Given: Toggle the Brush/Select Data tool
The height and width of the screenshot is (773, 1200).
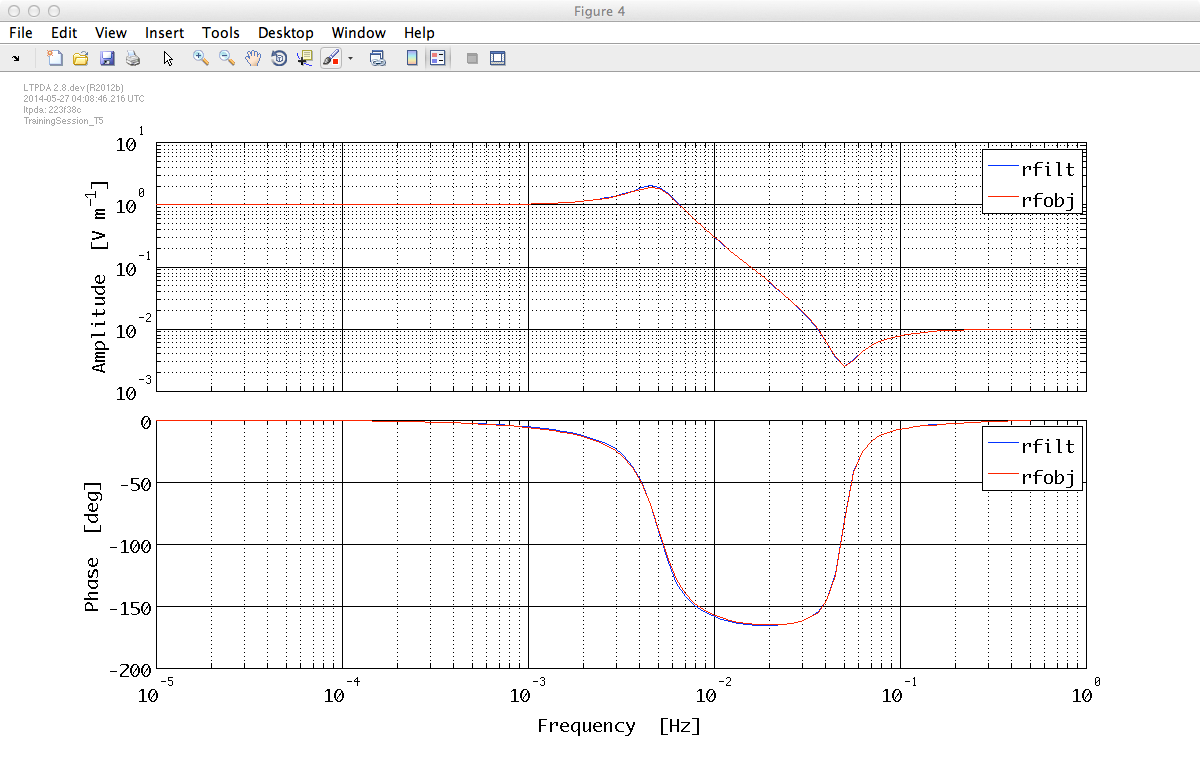Looking at the screenshot, I should 331,58.
